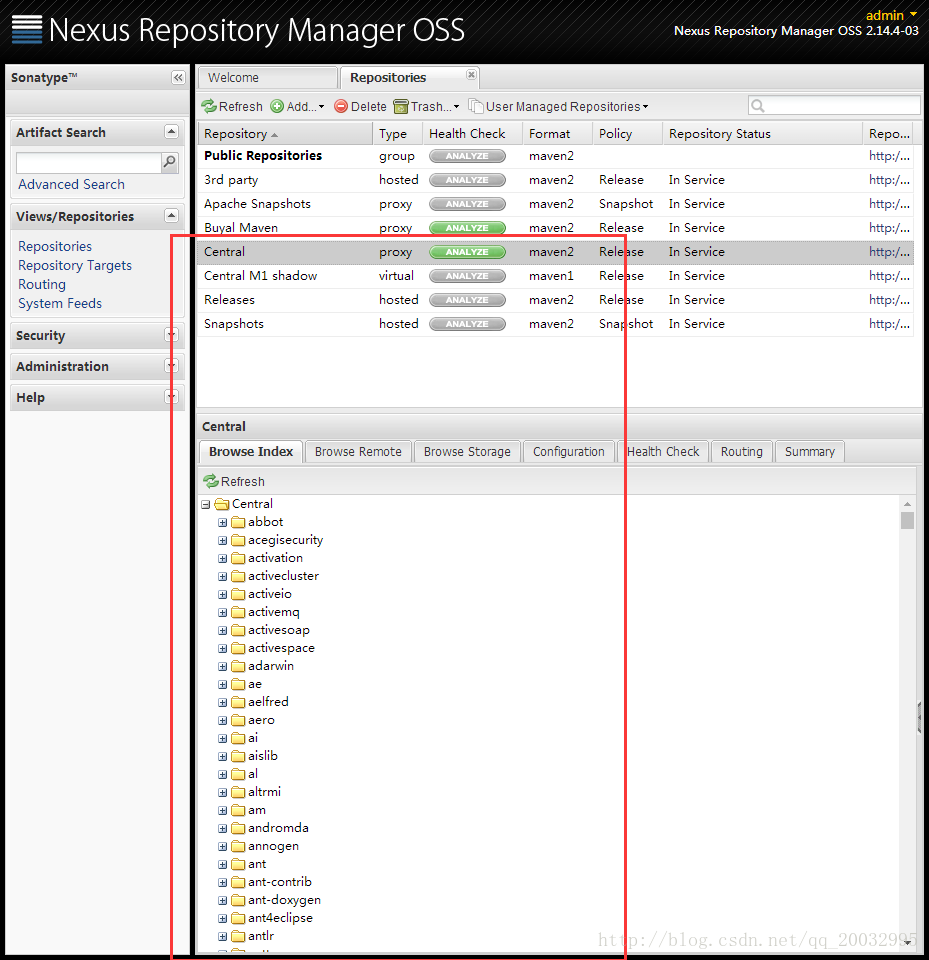Select the aislib folder icon
Viewport: 929px width, 960px height.
coord(238,756)
